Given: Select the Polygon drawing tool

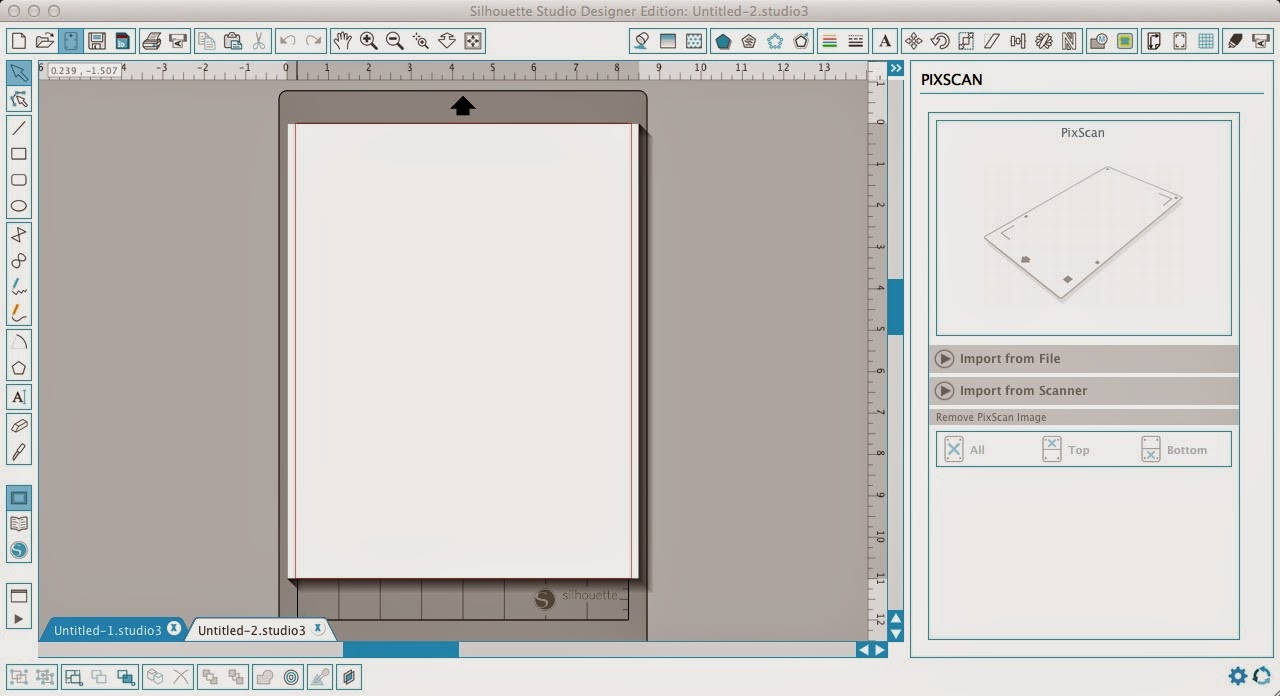Looking at the screenshot, I should click(x=18, y=368).
